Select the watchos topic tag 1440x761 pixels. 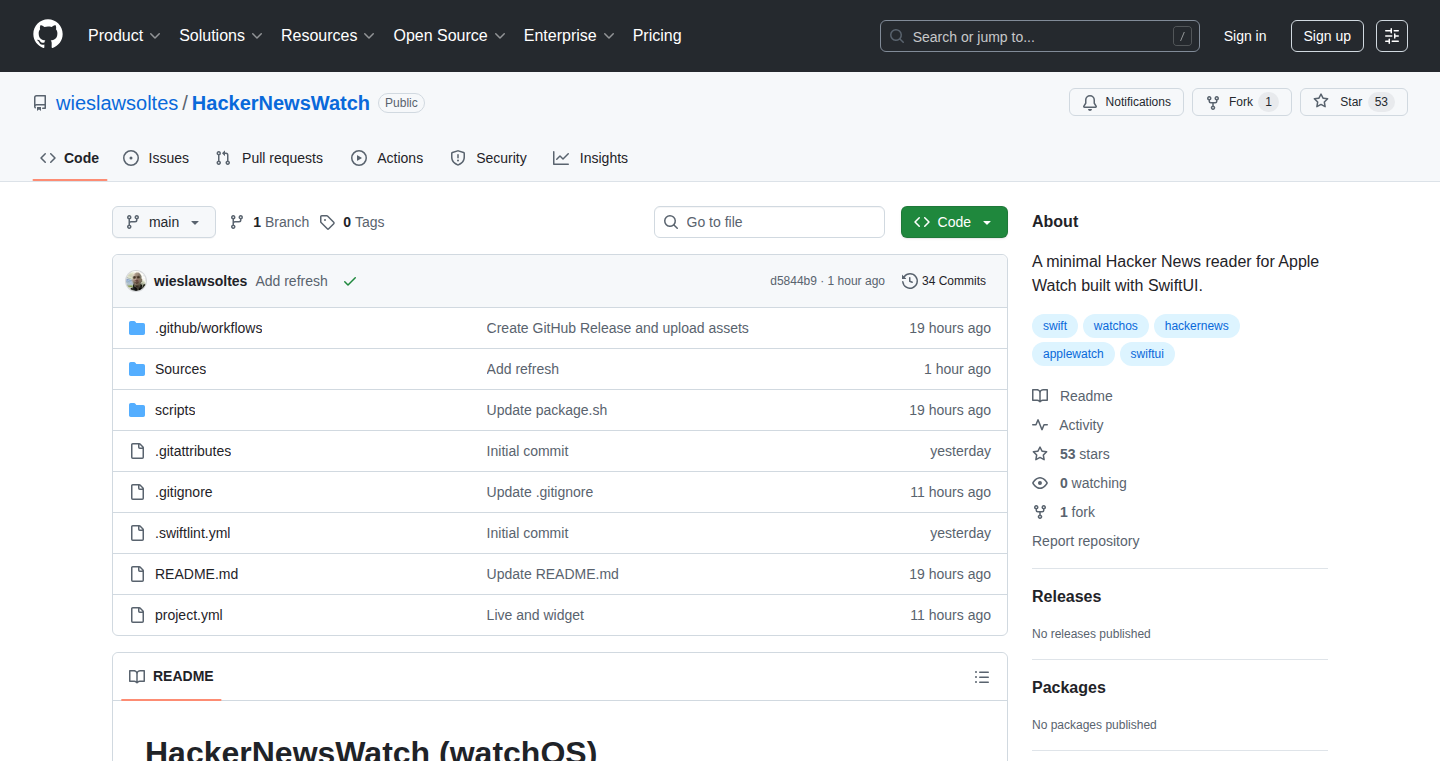(1116, 326)
